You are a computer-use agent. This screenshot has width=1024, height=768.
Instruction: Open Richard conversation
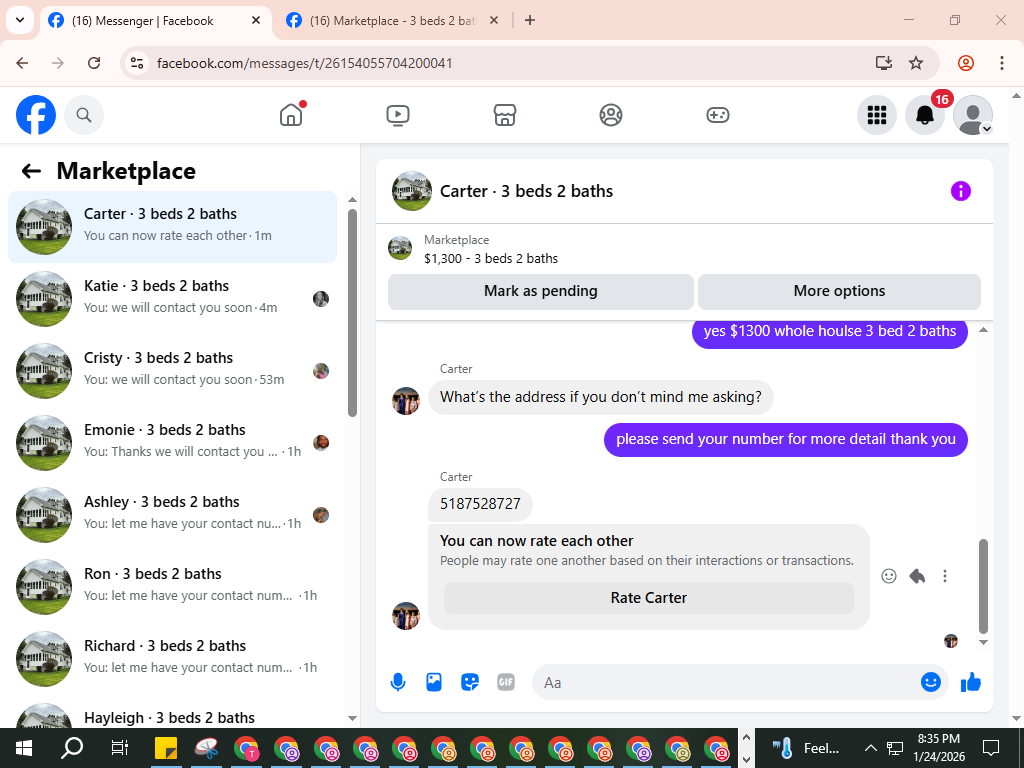click(x=172, y=658)
